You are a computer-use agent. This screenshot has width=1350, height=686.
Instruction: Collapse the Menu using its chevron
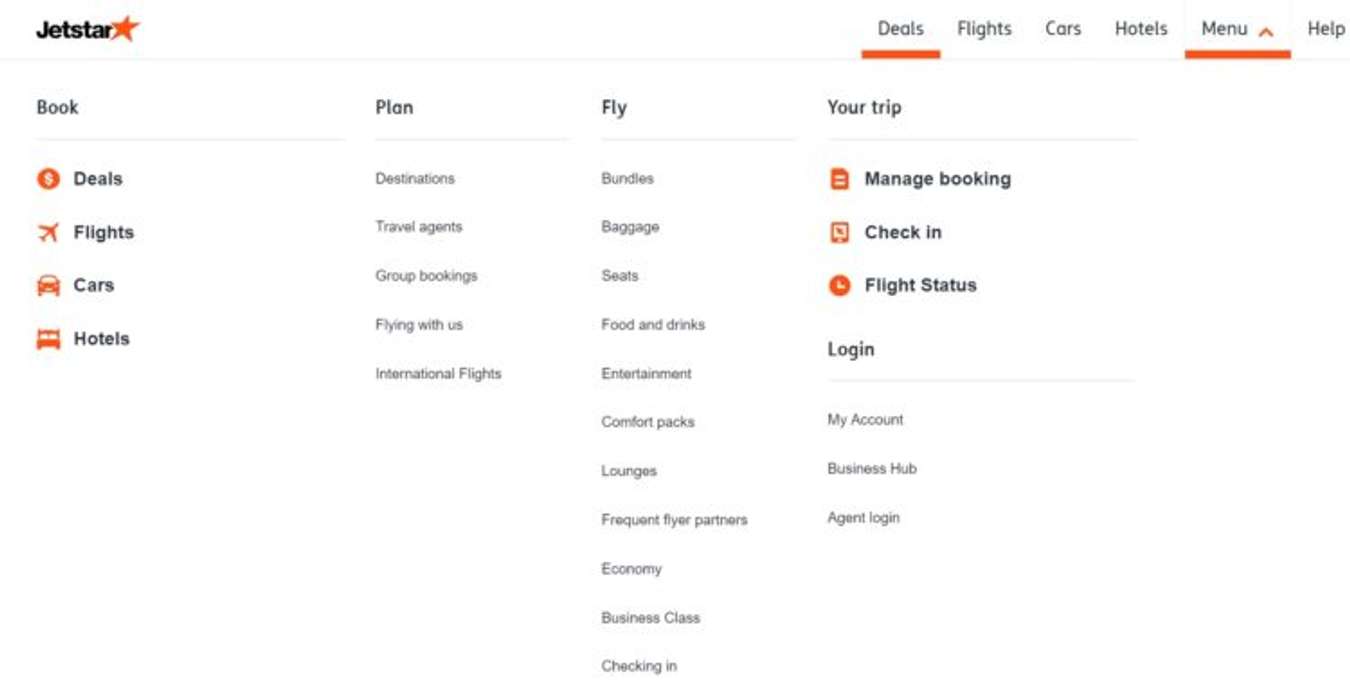1265,30
